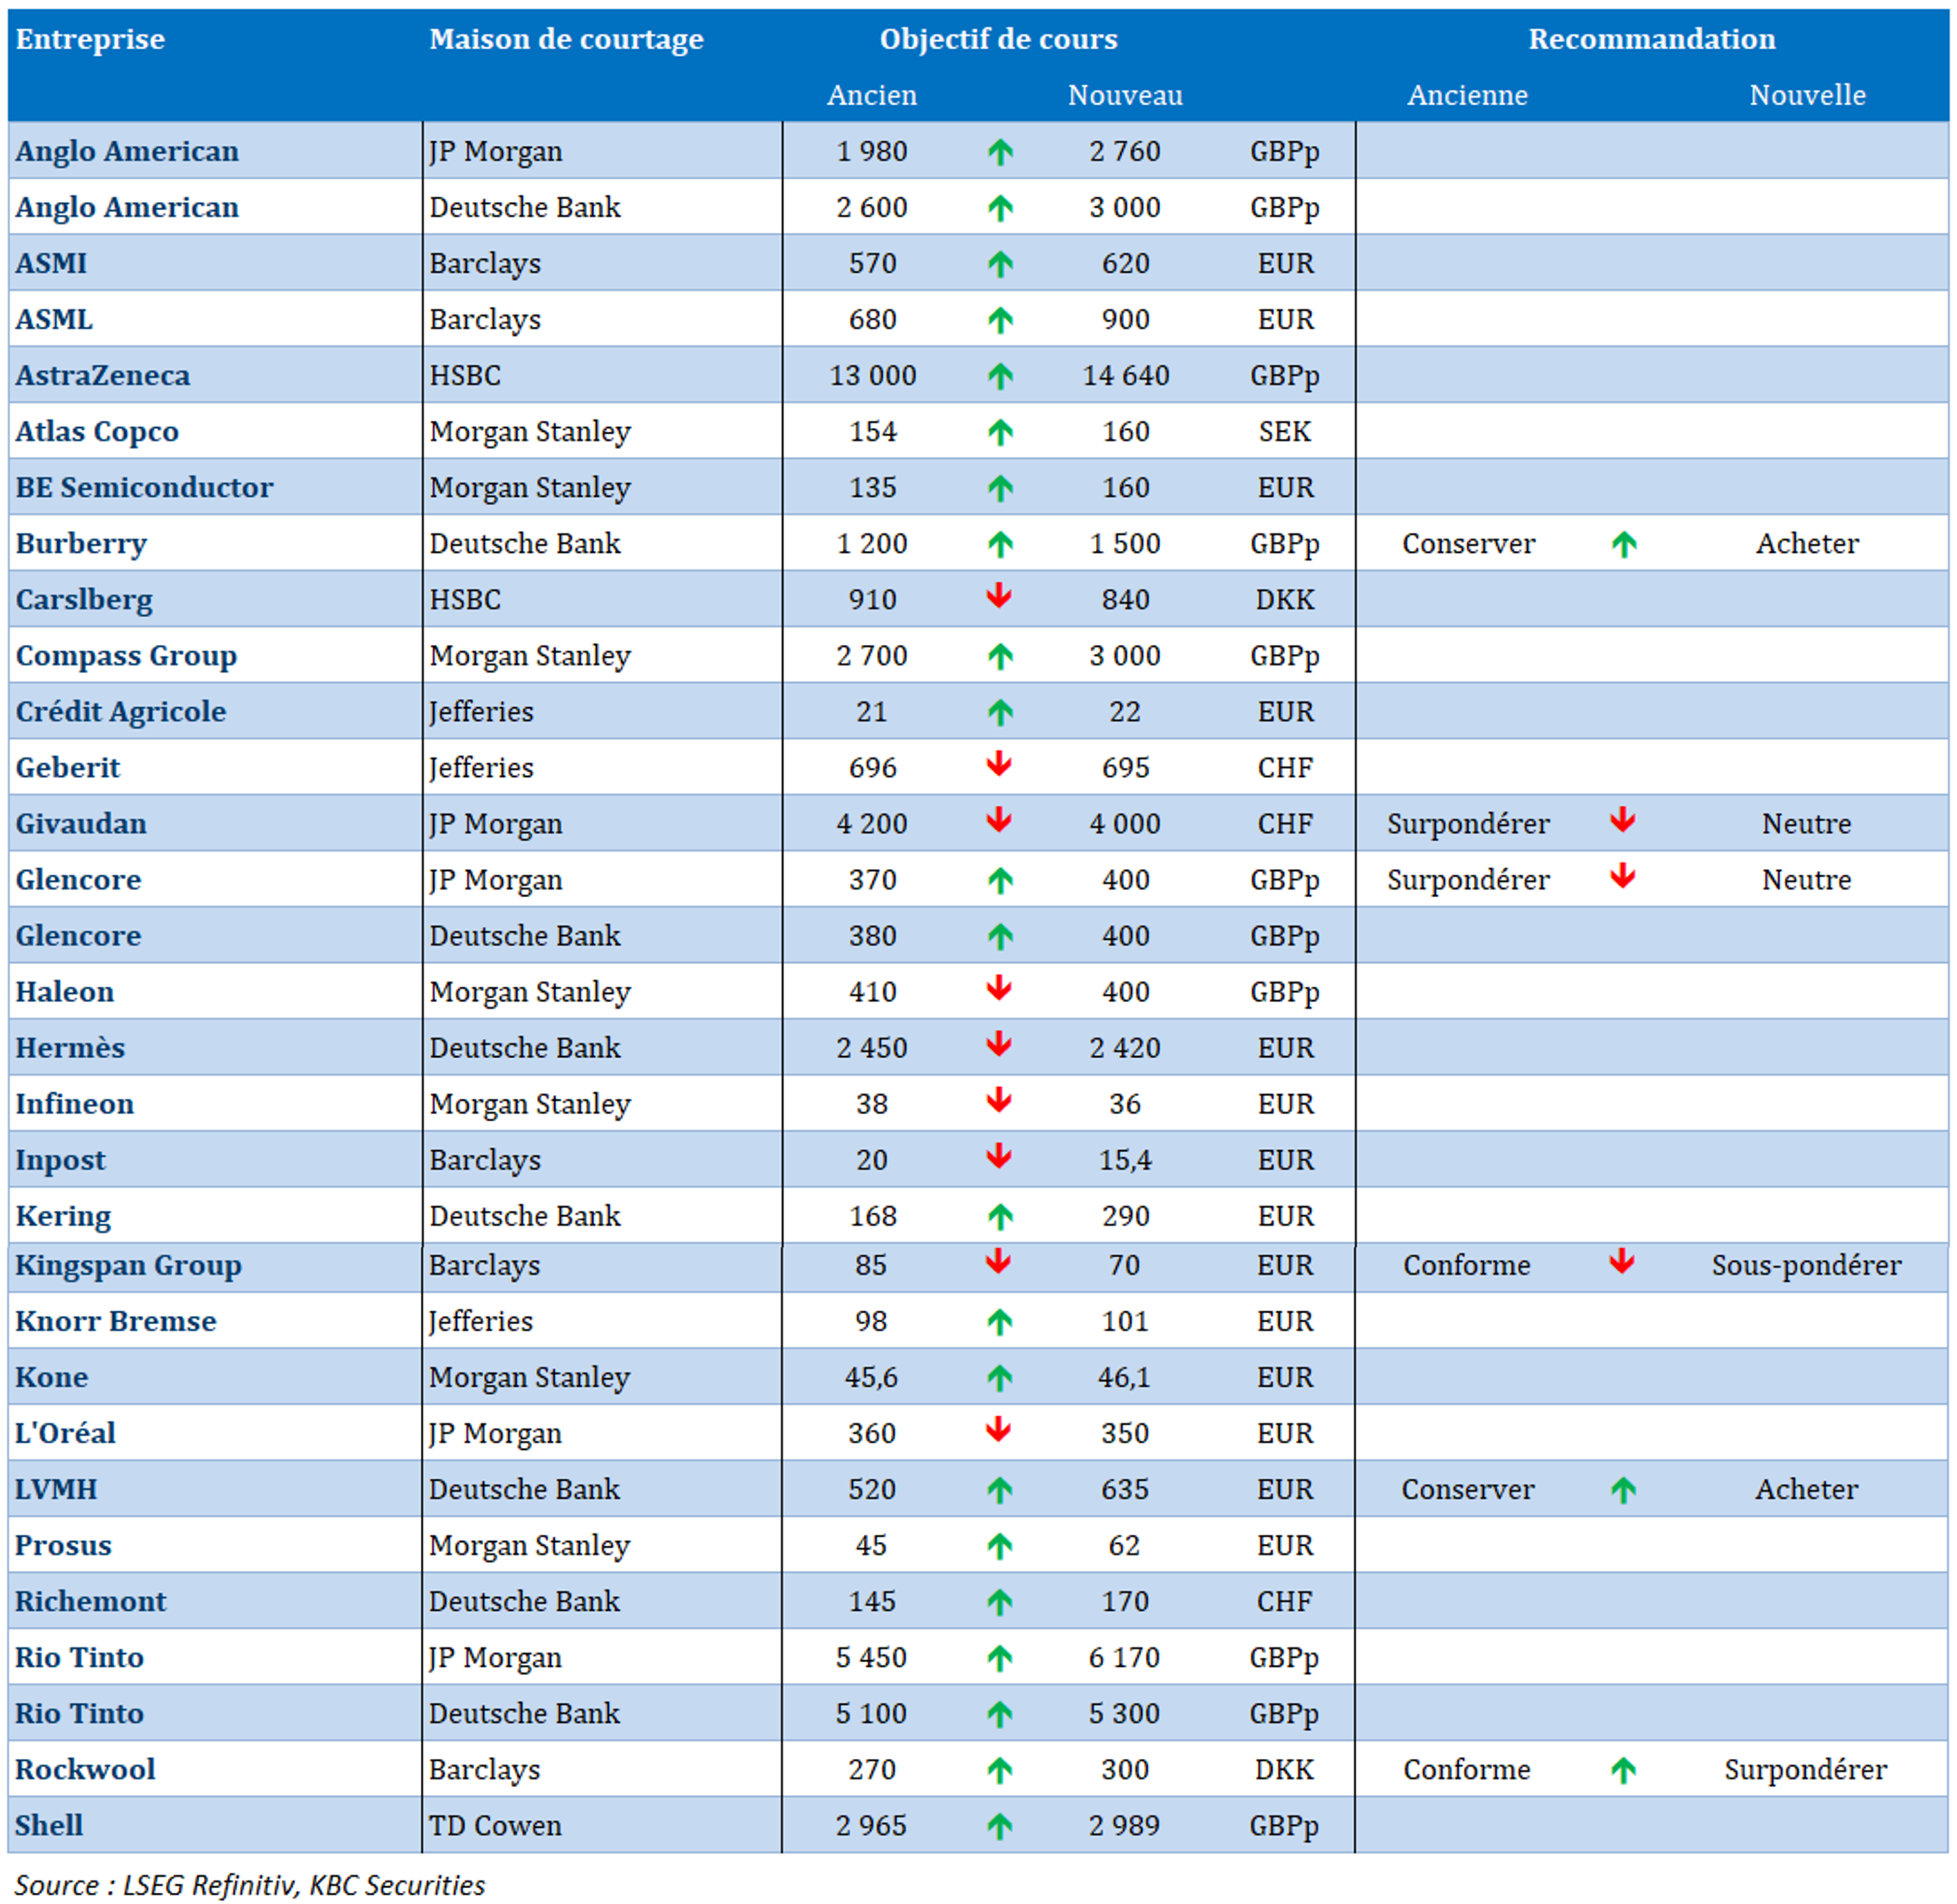Select the Maison de courtage header

(566, 39)
